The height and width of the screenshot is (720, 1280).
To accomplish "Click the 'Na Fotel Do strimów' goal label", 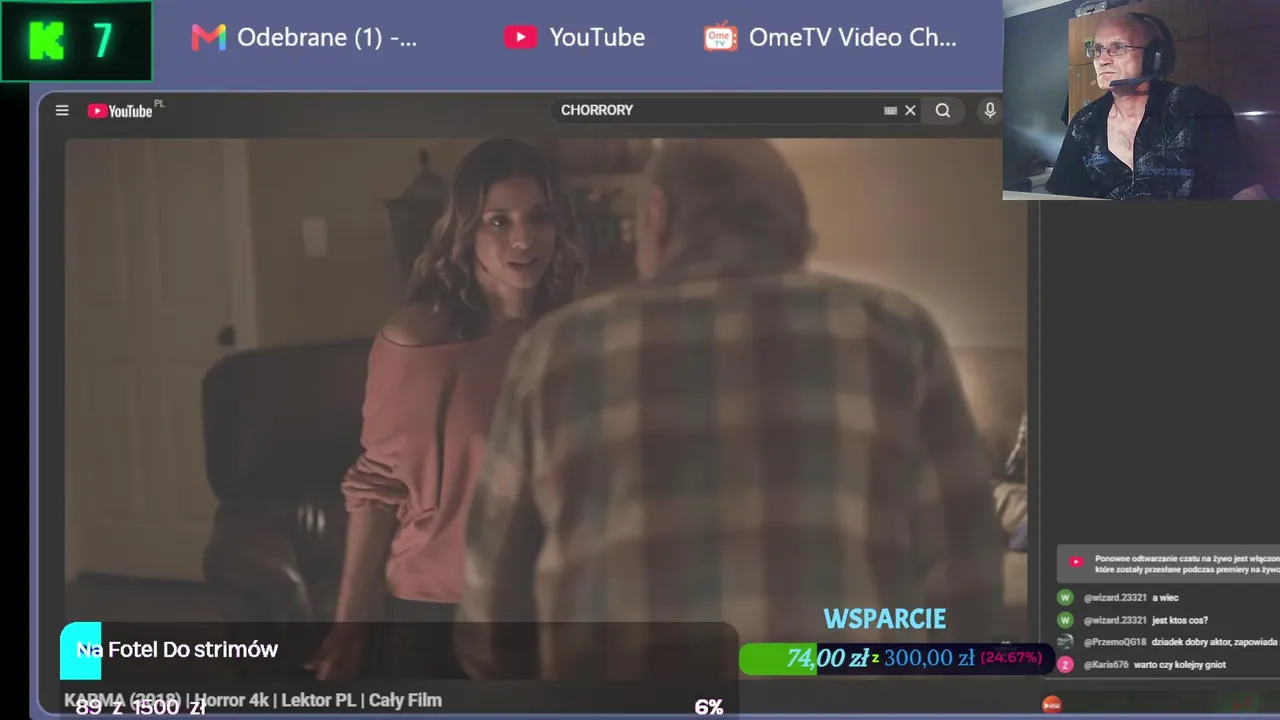I will [177, 650].
